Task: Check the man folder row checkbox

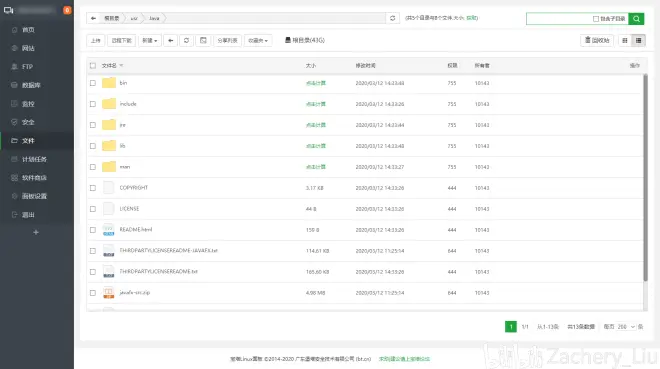Action: [x=93, y=167]
